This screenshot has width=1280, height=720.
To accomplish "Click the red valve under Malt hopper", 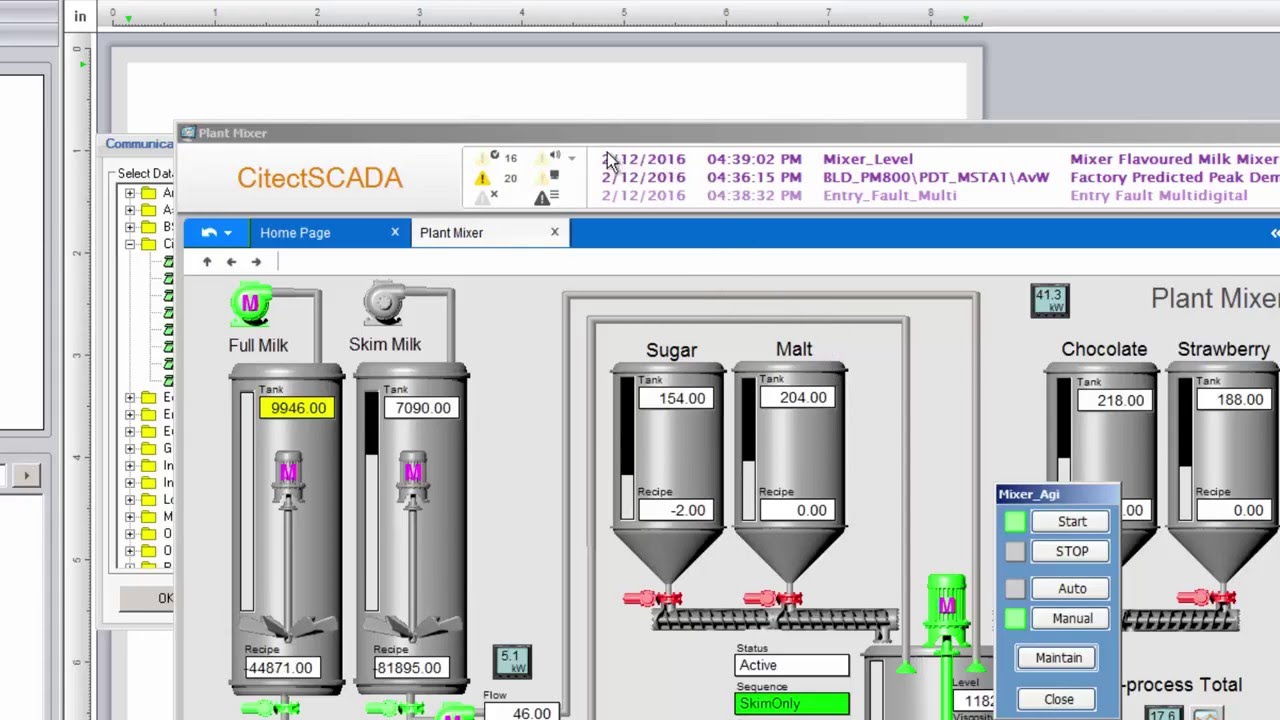I will pyautogui.click(x=773, y=599).
